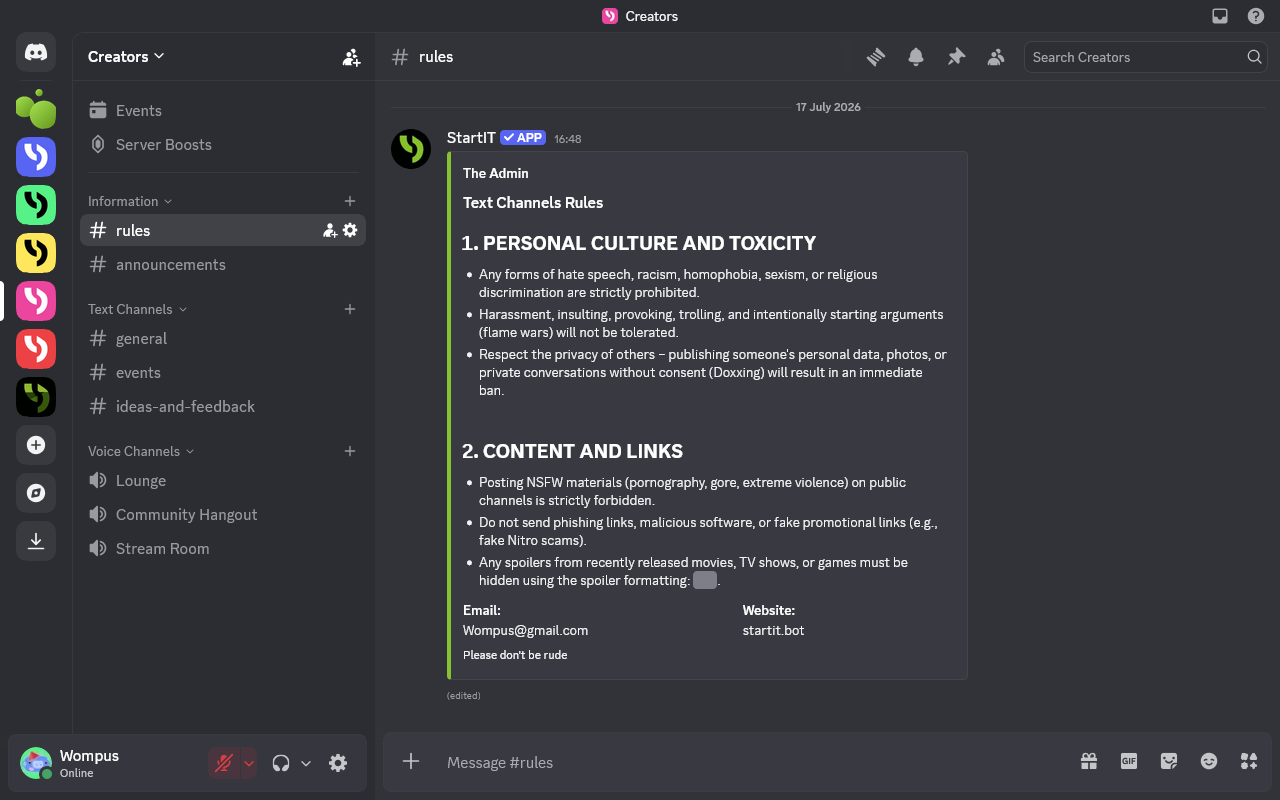Click the startit.bot website text
This screenshot has width=1280, height=800.
pos(773,631)
